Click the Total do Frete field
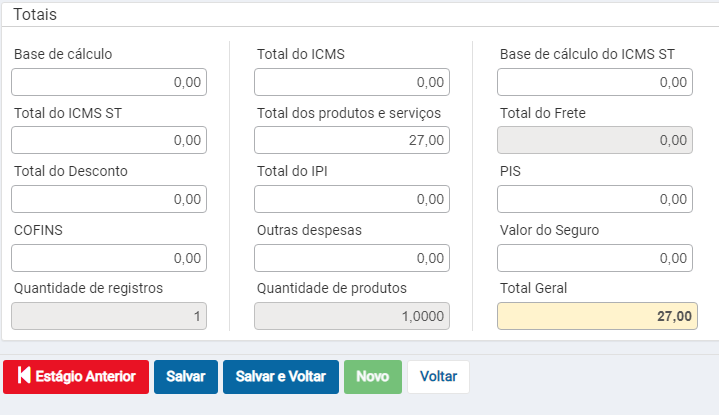The image size is (719, 415). [x=595, y=140]
